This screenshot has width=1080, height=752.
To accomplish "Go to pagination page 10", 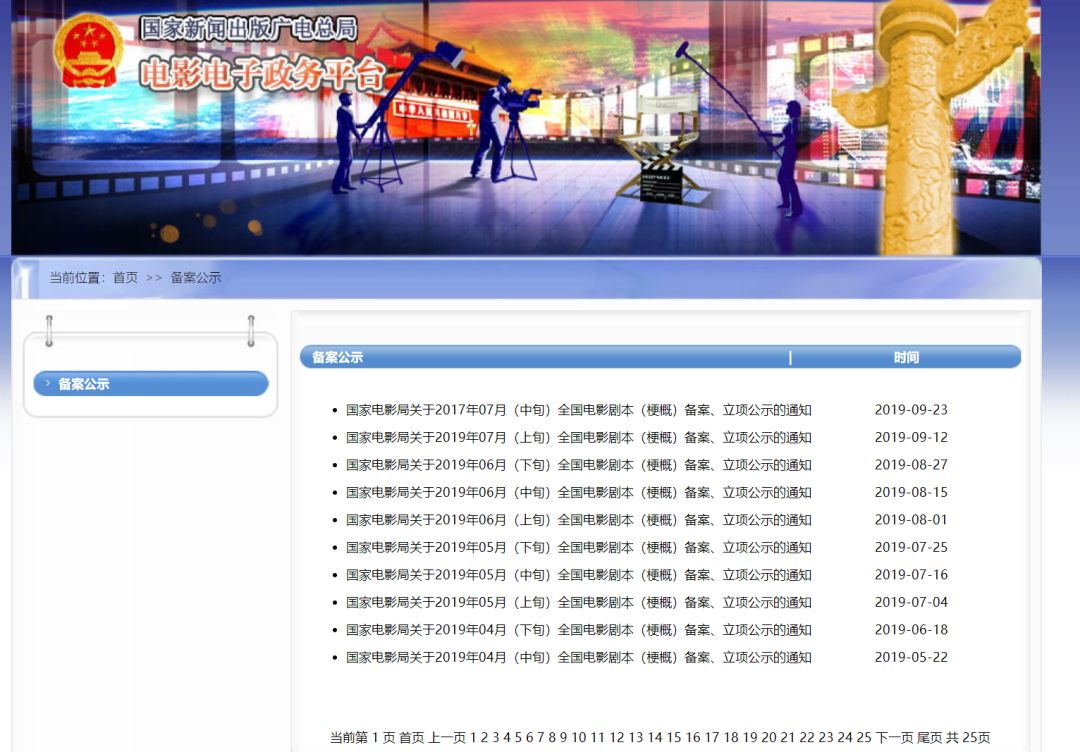I will pos(579,738).
